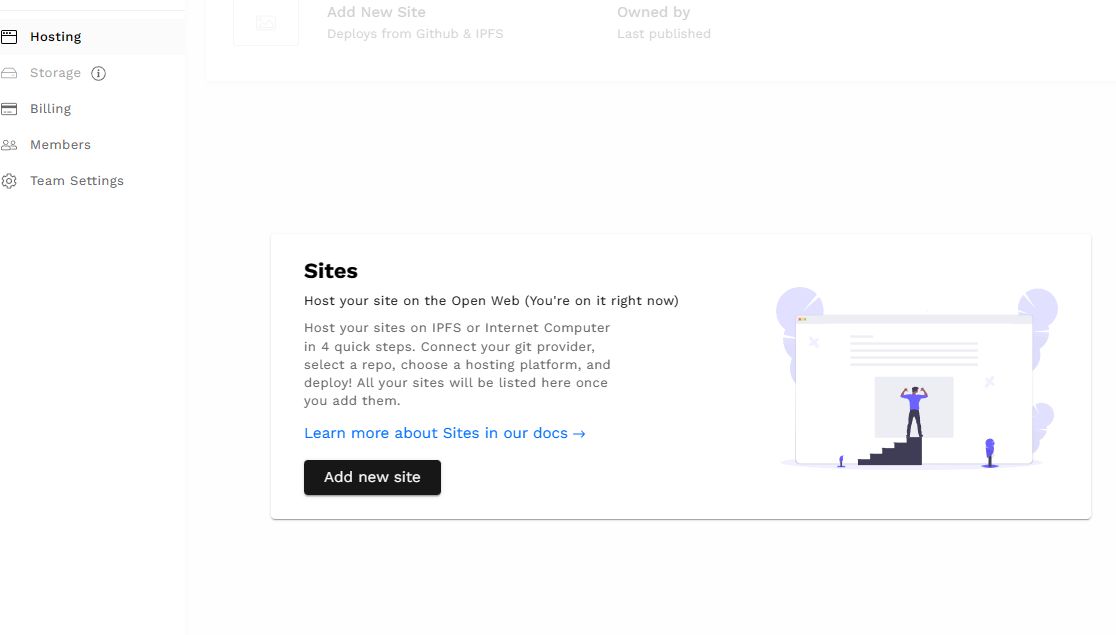The height and width of the screenshot is (635, 1116).
Task: Follow Learn more about Sites docs link
Action: tap(445, 433)
